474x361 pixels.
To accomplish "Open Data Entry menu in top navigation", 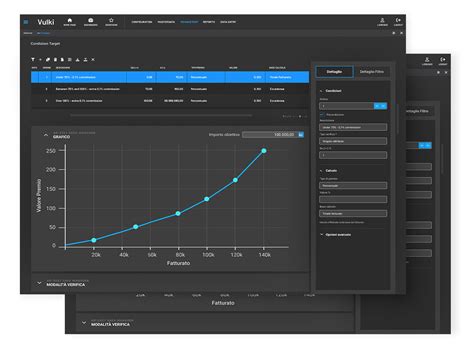I will 228,22.
